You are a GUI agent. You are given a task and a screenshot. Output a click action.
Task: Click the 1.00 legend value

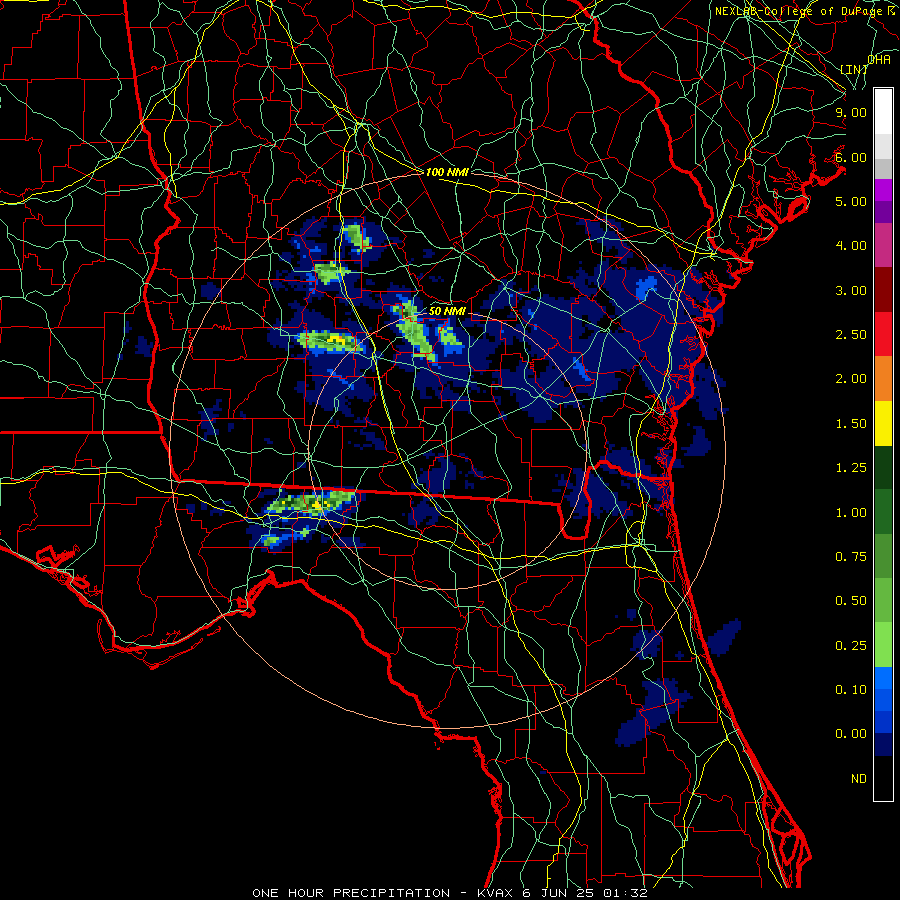pyautogui.click(x=851, y=513)
